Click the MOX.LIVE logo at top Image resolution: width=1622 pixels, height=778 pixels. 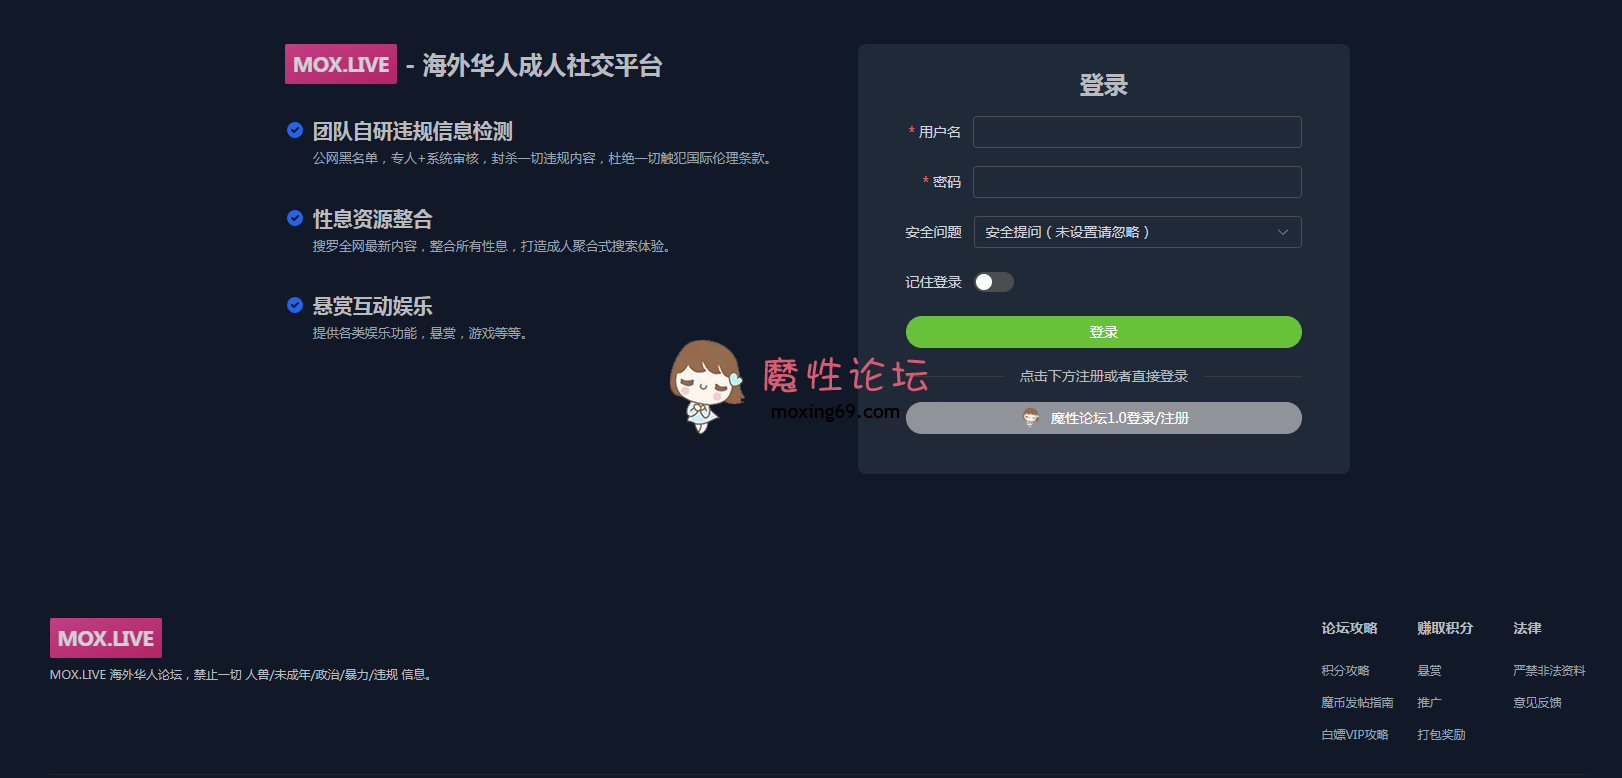pos(341,64)
